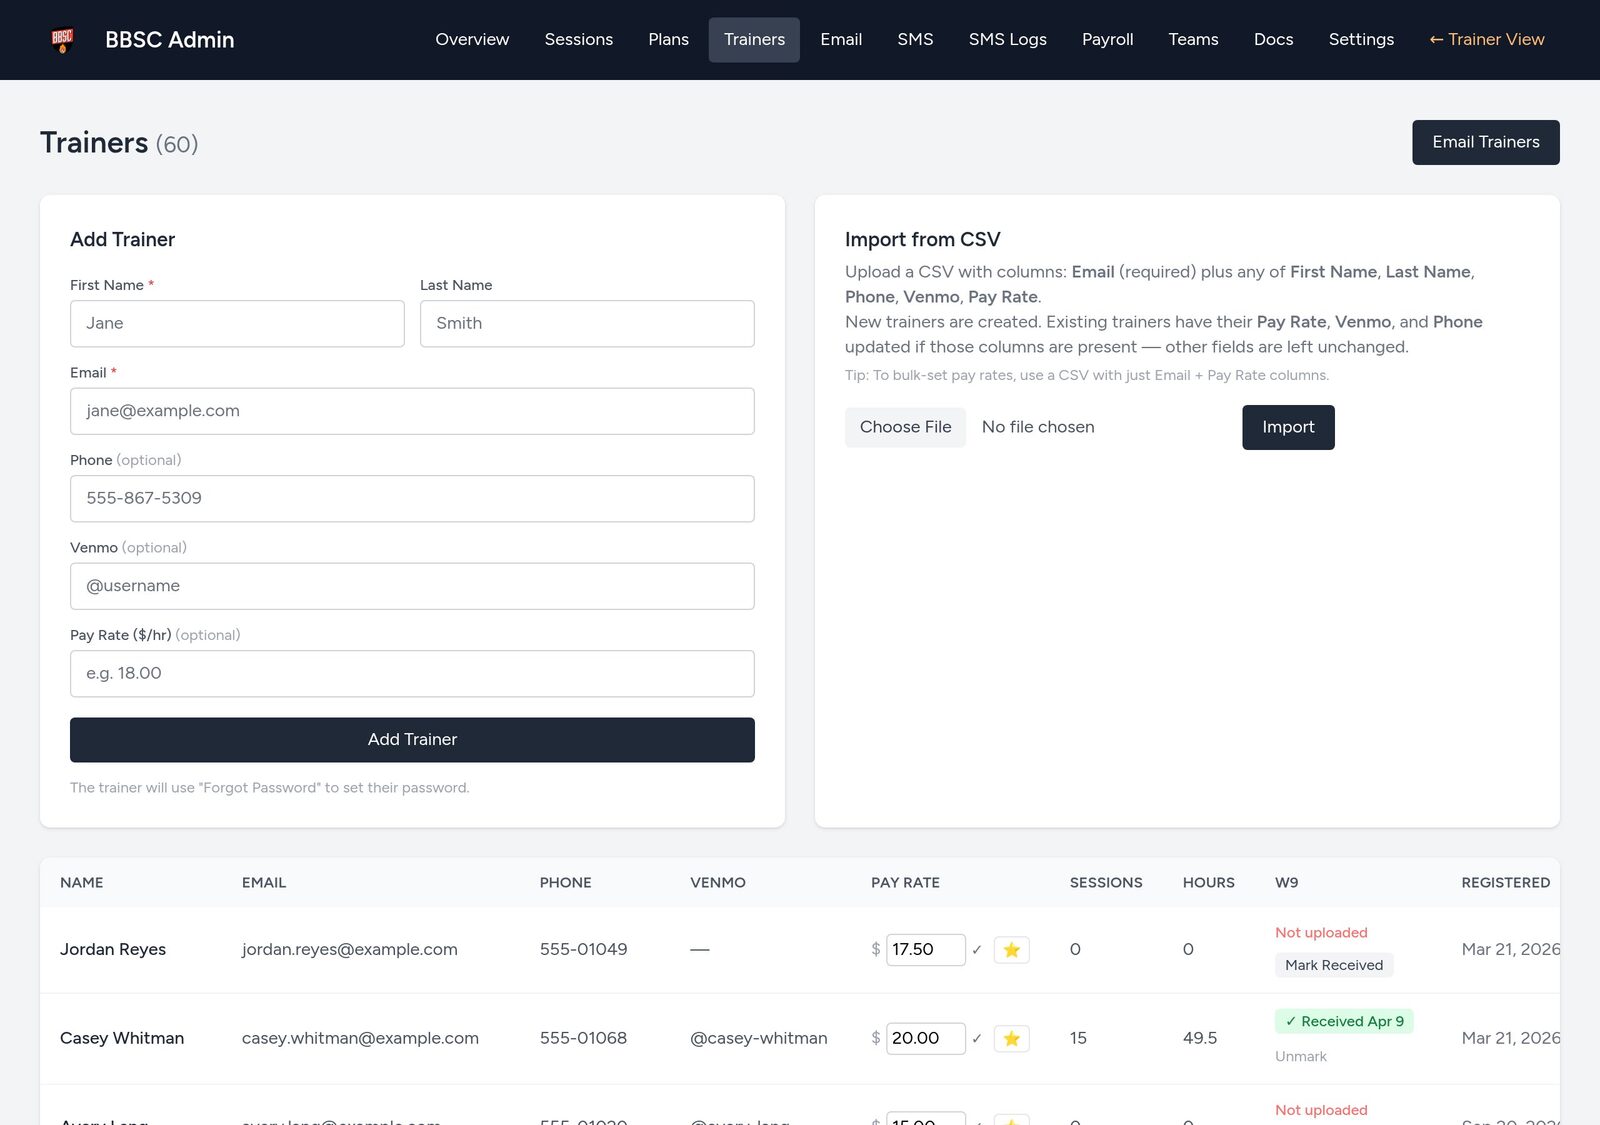Viewport: 1600px width, 1125px height.
Task: Navigate to SMS page
Action: coord(915,40)
